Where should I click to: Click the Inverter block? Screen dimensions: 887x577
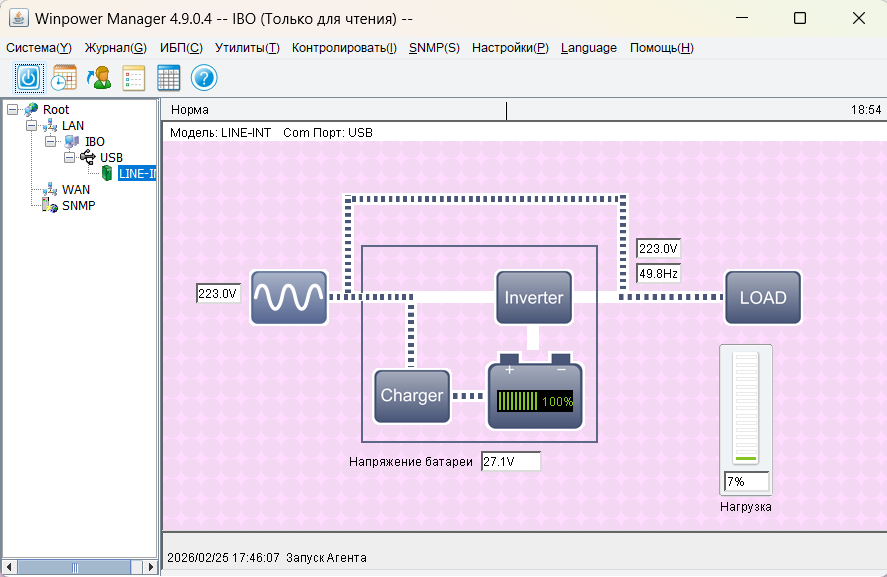[534, 297]
